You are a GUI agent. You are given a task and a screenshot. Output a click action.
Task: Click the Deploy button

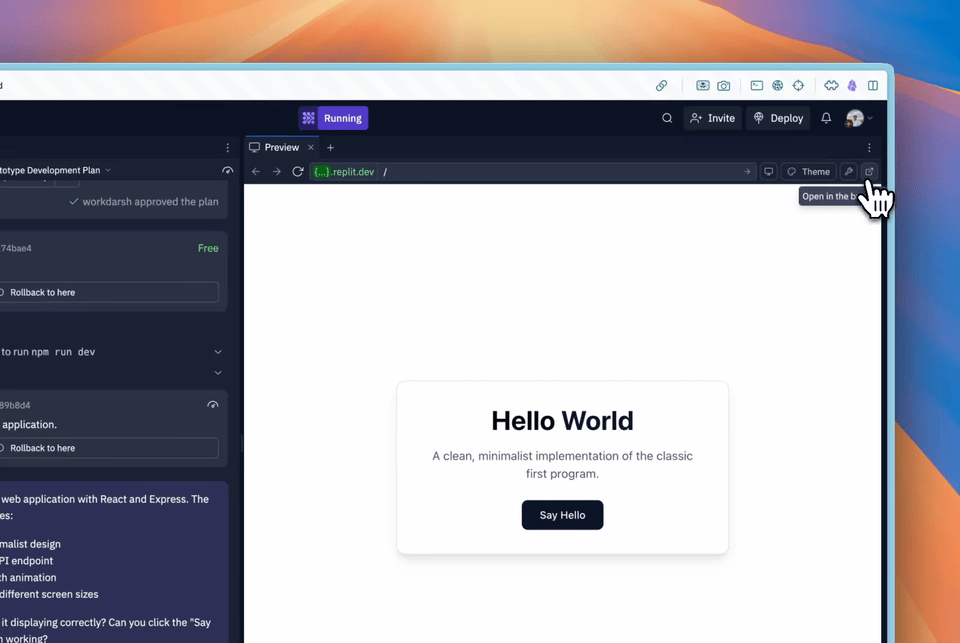pyautogui.click(x=778, y=118)
